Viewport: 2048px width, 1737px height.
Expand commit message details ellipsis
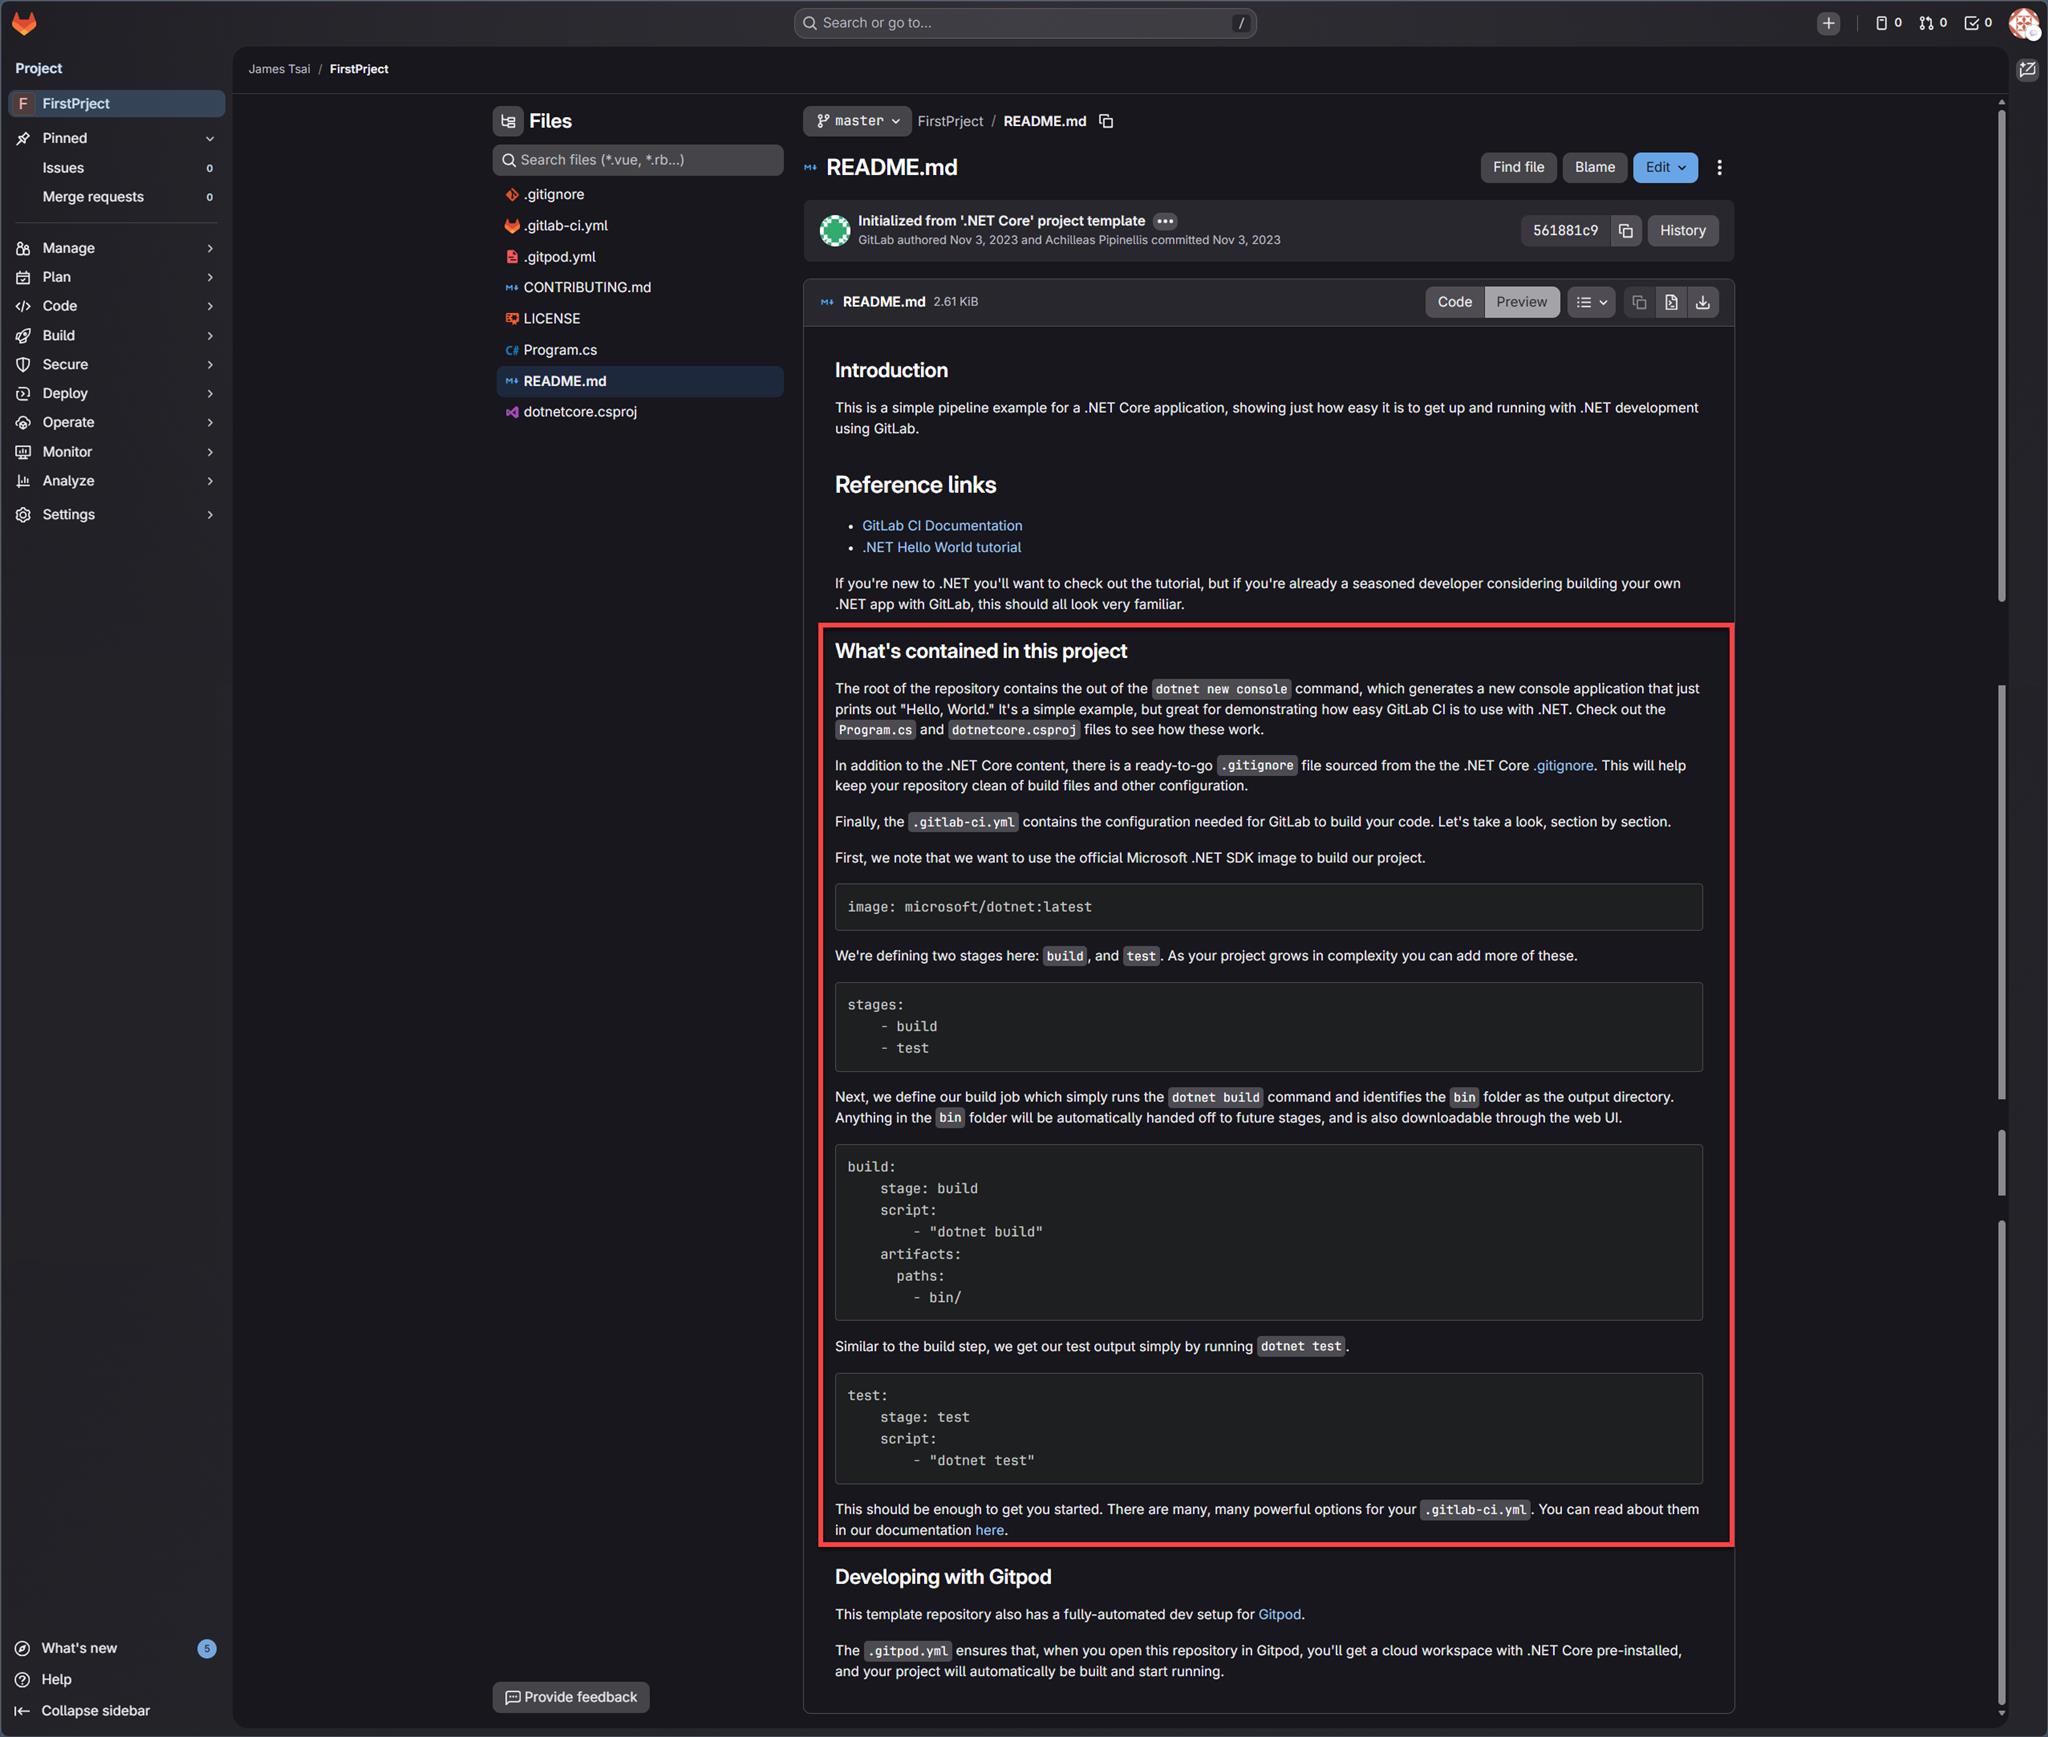tap(1165, 221)
